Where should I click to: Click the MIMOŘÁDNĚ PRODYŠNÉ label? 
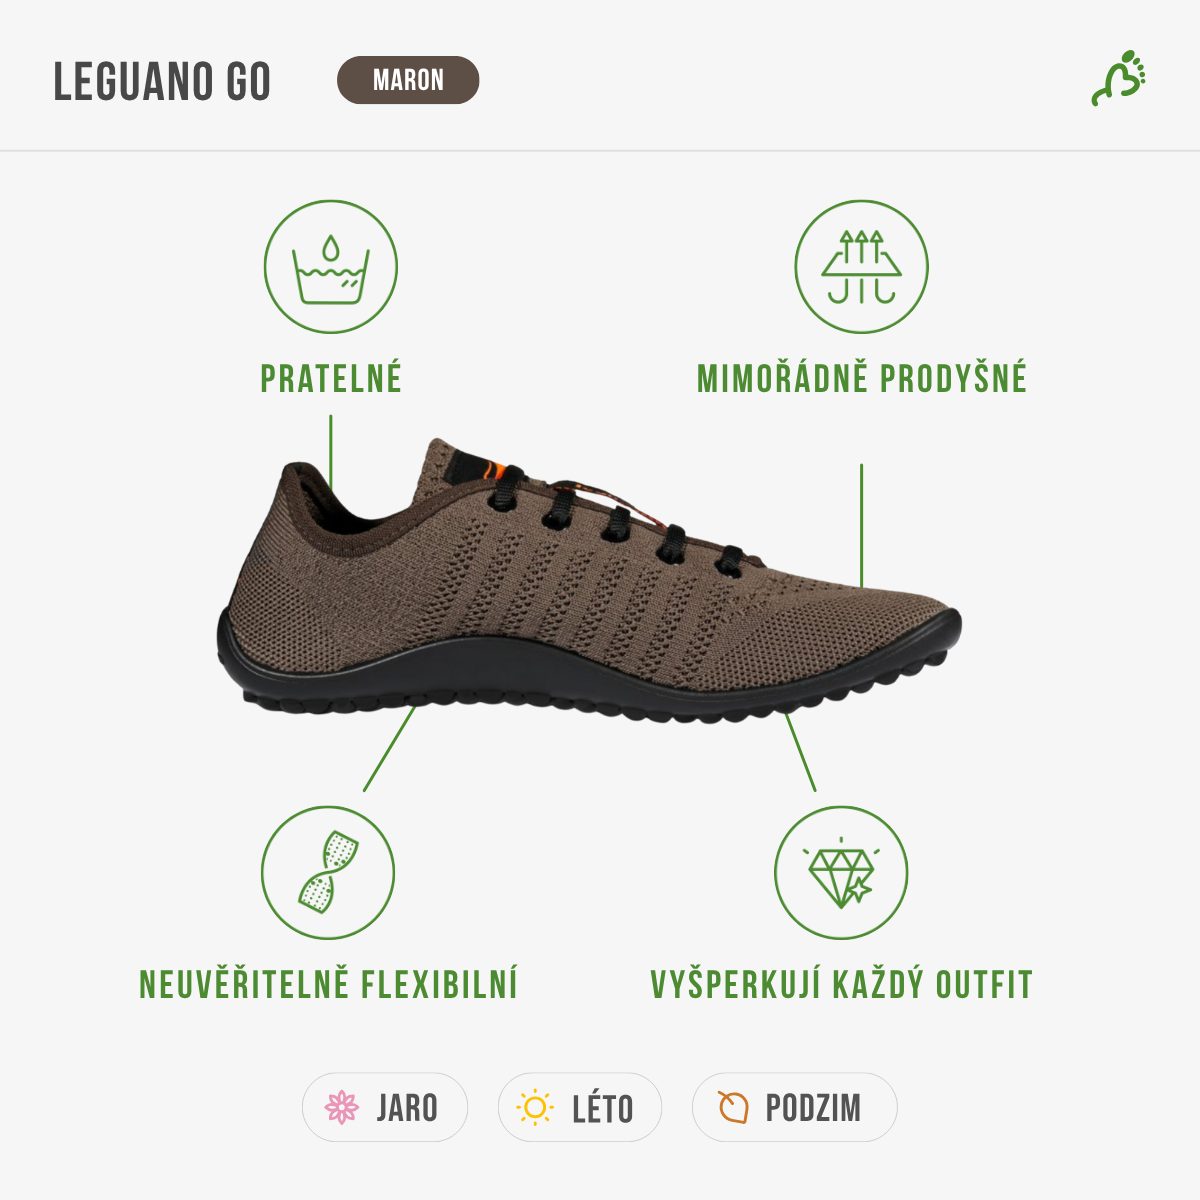[862, 378]
